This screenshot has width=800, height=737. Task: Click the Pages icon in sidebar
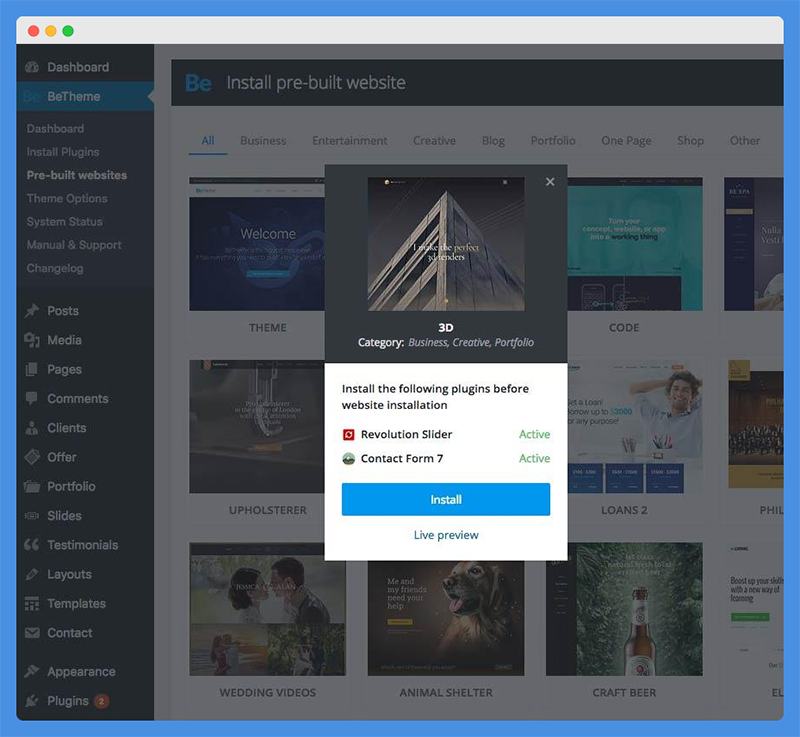tap(32, 369)
